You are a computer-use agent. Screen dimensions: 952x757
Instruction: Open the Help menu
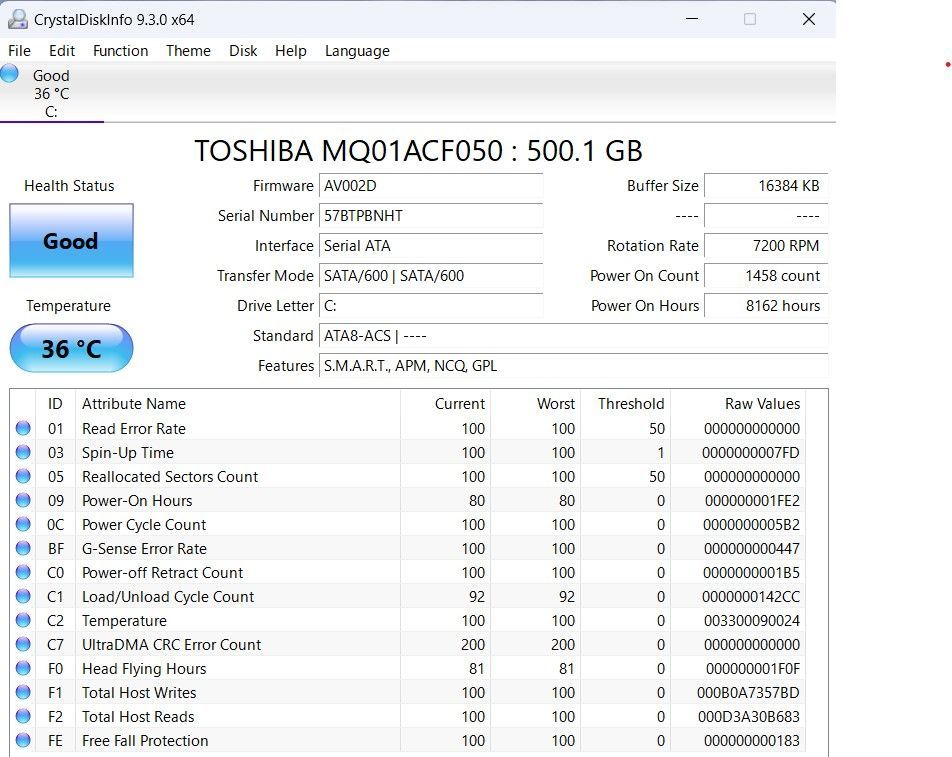(x=291, y=51)
